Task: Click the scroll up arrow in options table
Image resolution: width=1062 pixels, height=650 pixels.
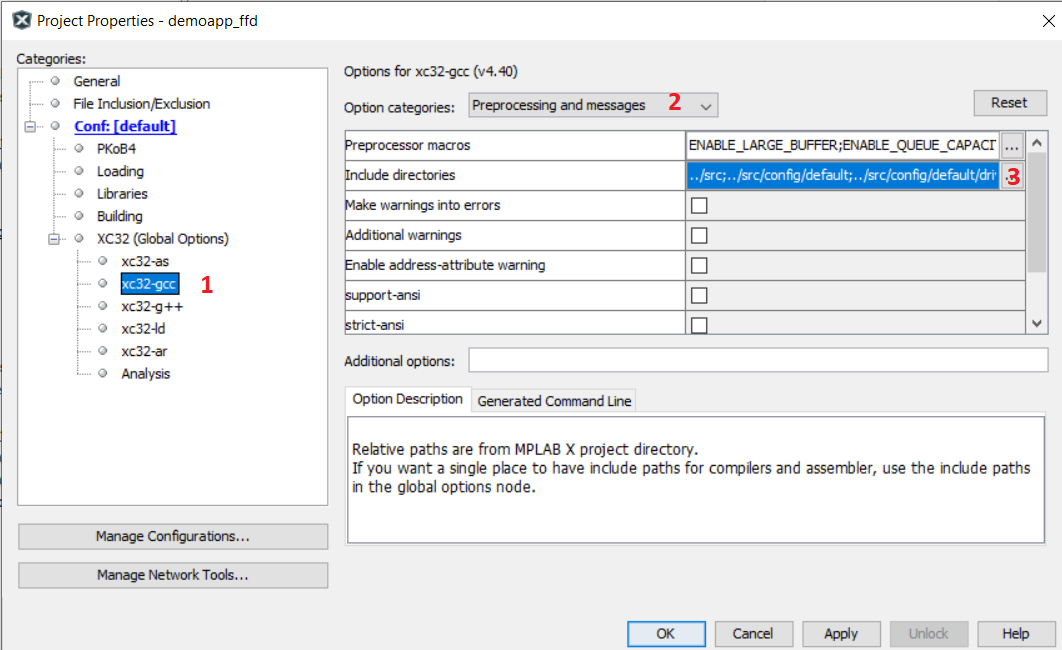Action: [1037, 144]
